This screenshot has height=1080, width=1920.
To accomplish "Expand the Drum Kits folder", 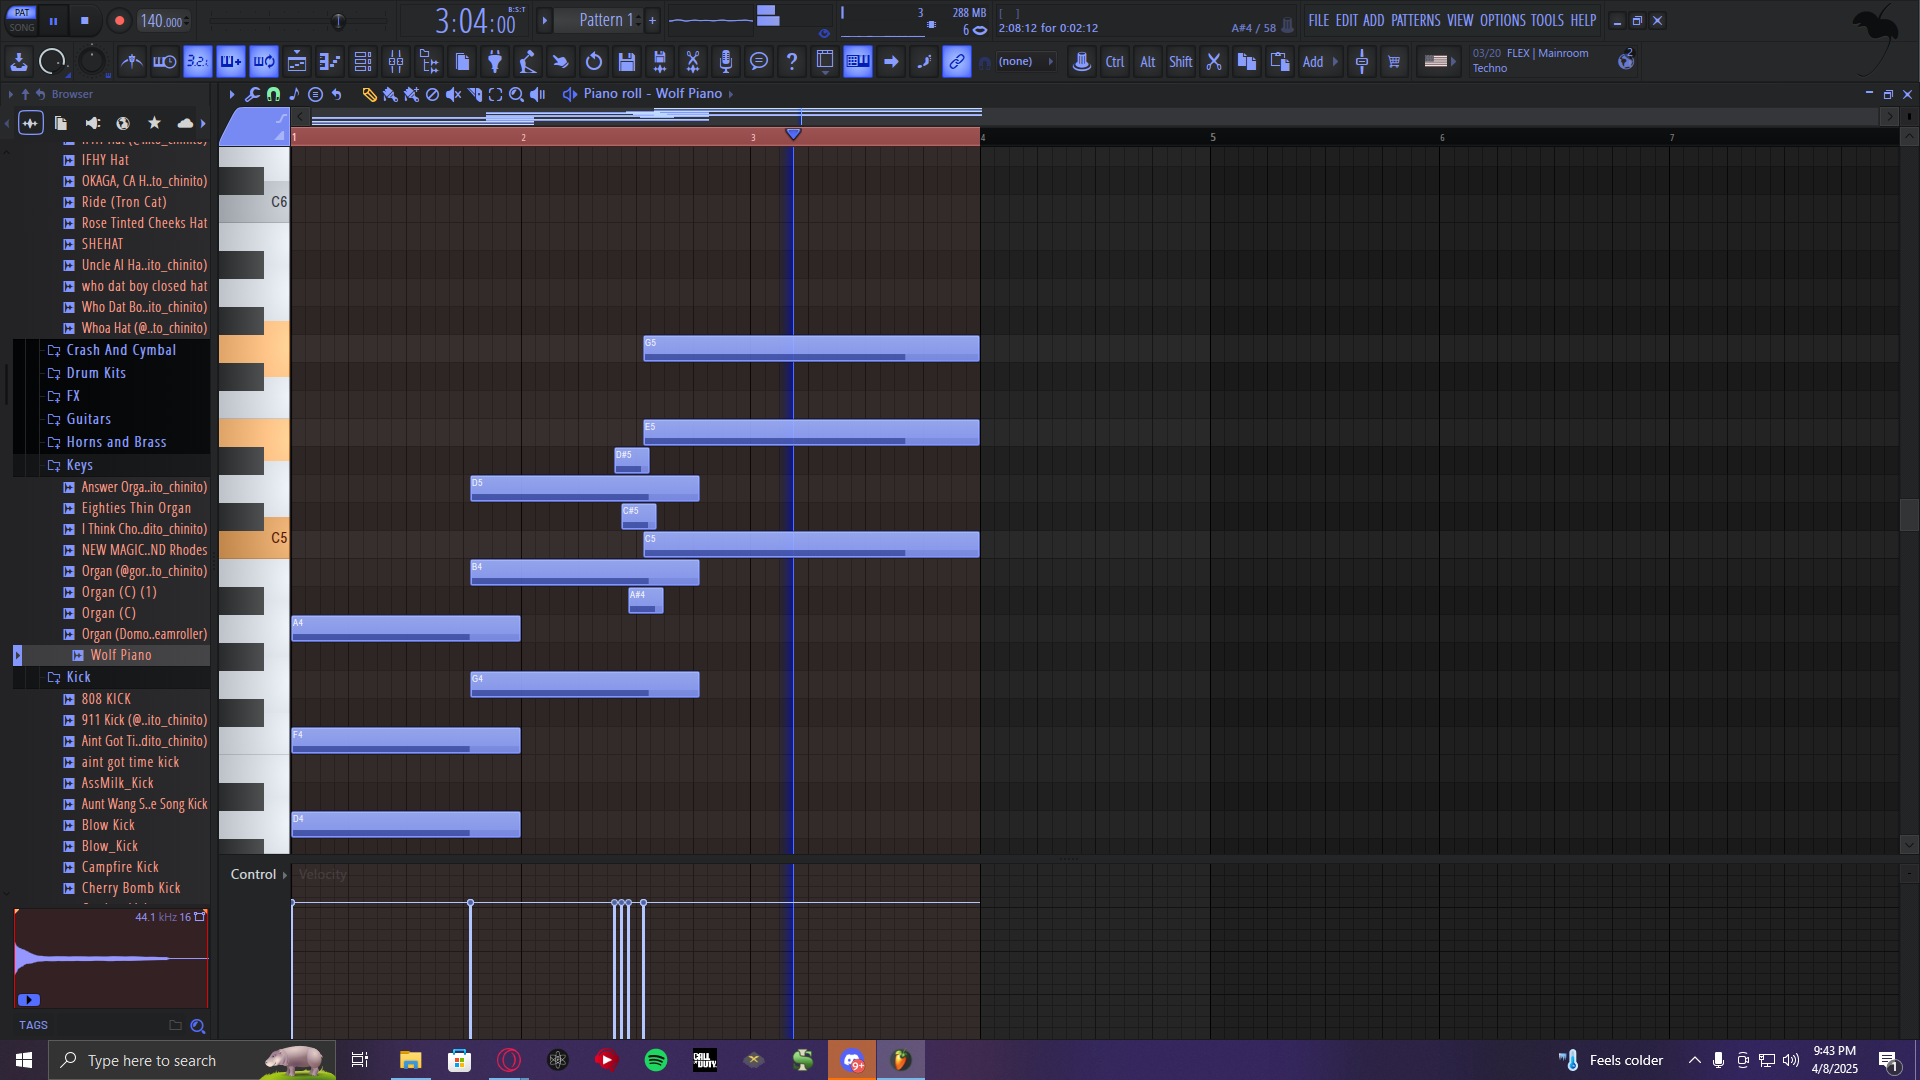I will [x=96, y=373].
